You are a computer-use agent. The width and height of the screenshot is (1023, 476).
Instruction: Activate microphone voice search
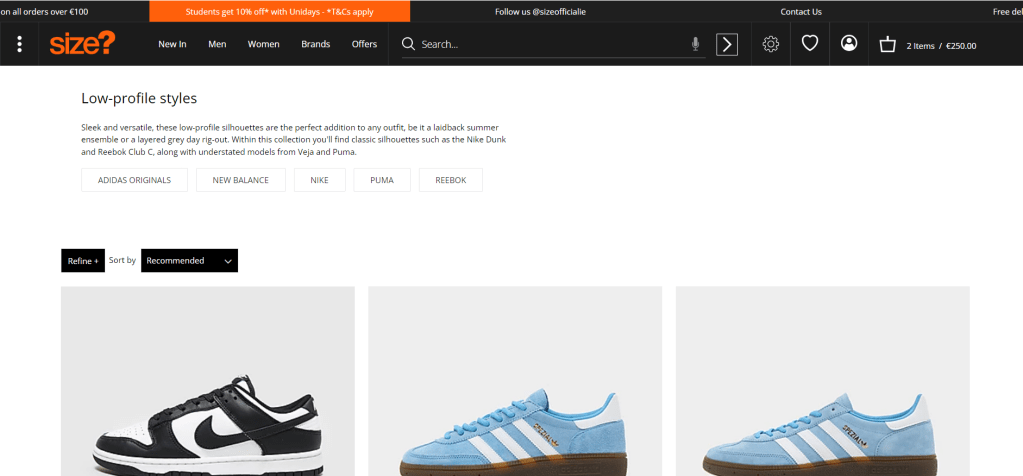(x=695, y=44)
